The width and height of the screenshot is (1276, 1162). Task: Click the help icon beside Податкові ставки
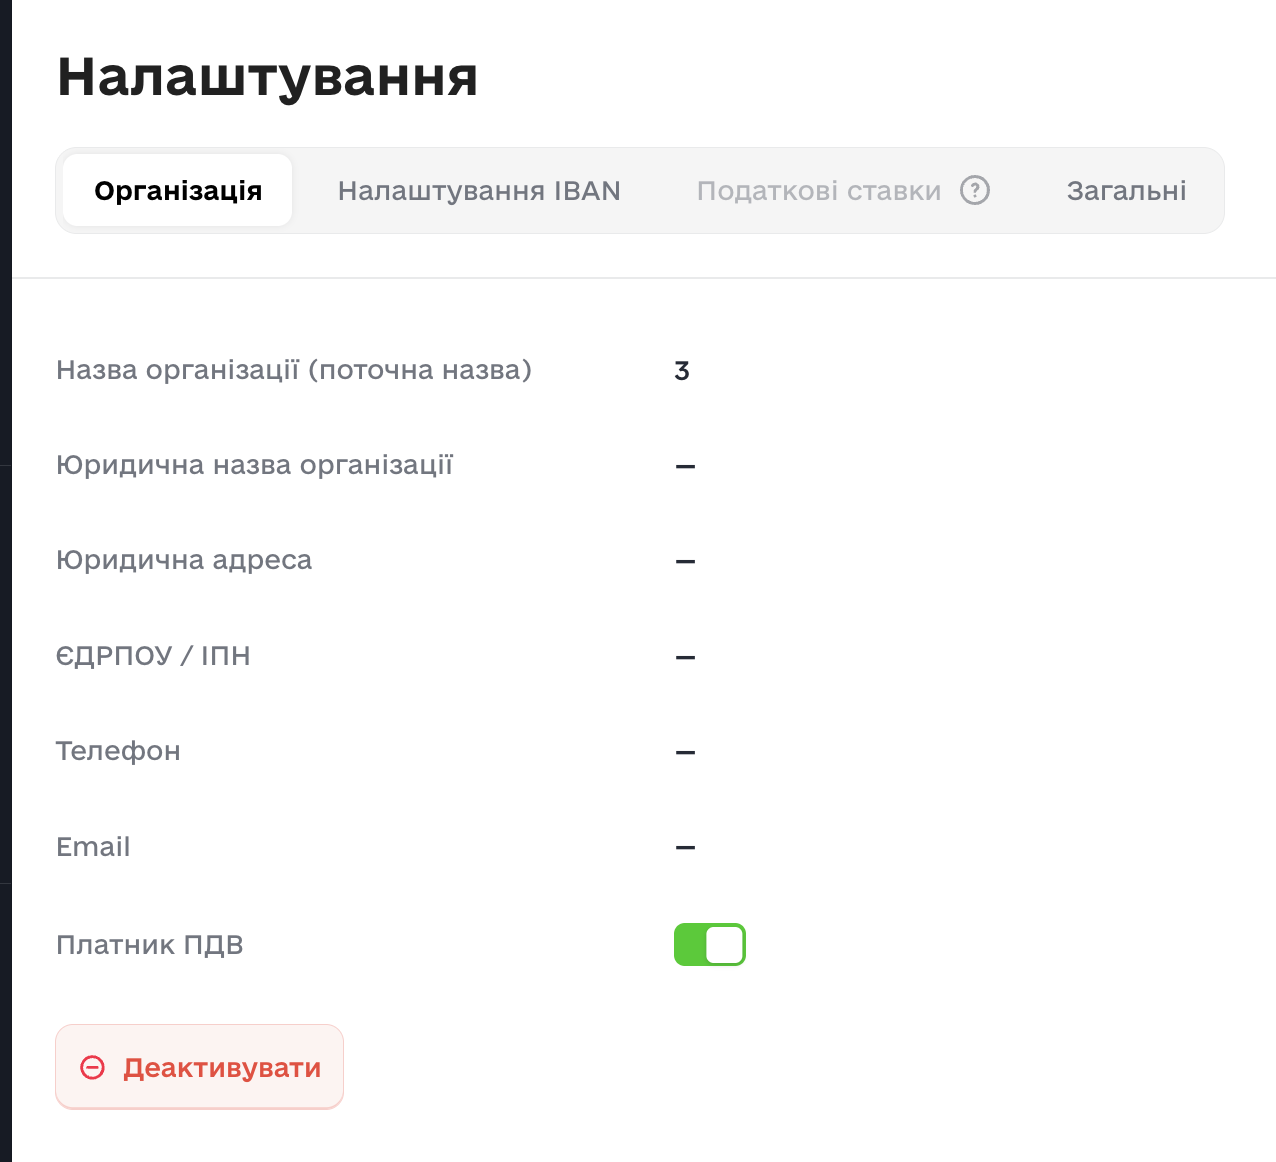click(975, 190)
